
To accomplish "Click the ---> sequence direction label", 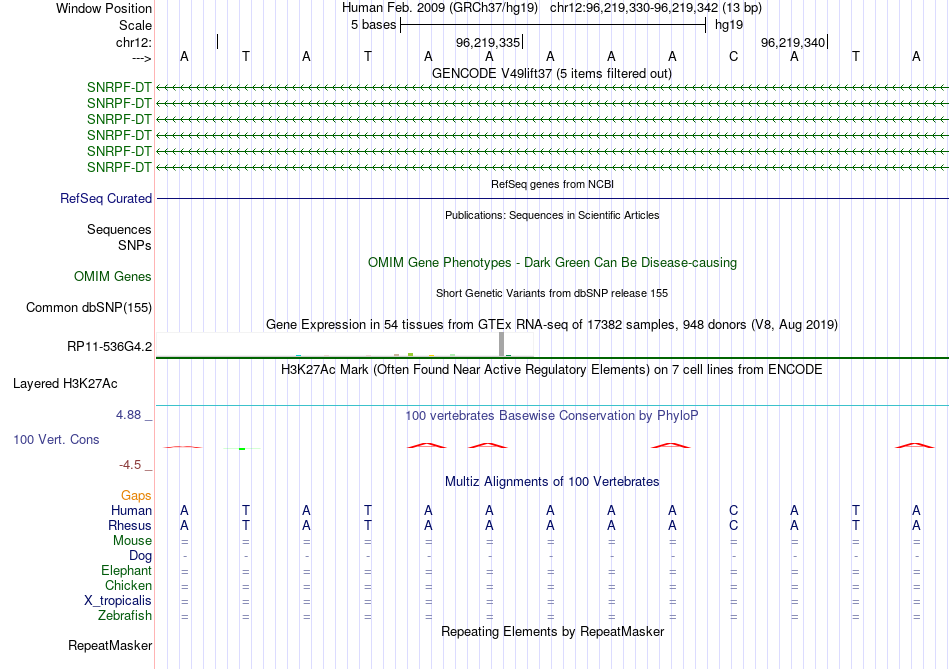I will point(141,58).
